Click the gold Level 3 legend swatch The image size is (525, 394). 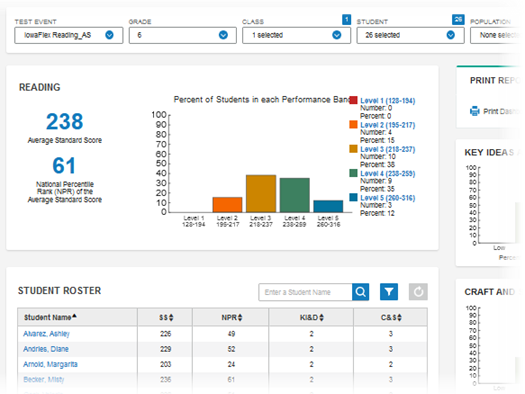click(353, 149)
